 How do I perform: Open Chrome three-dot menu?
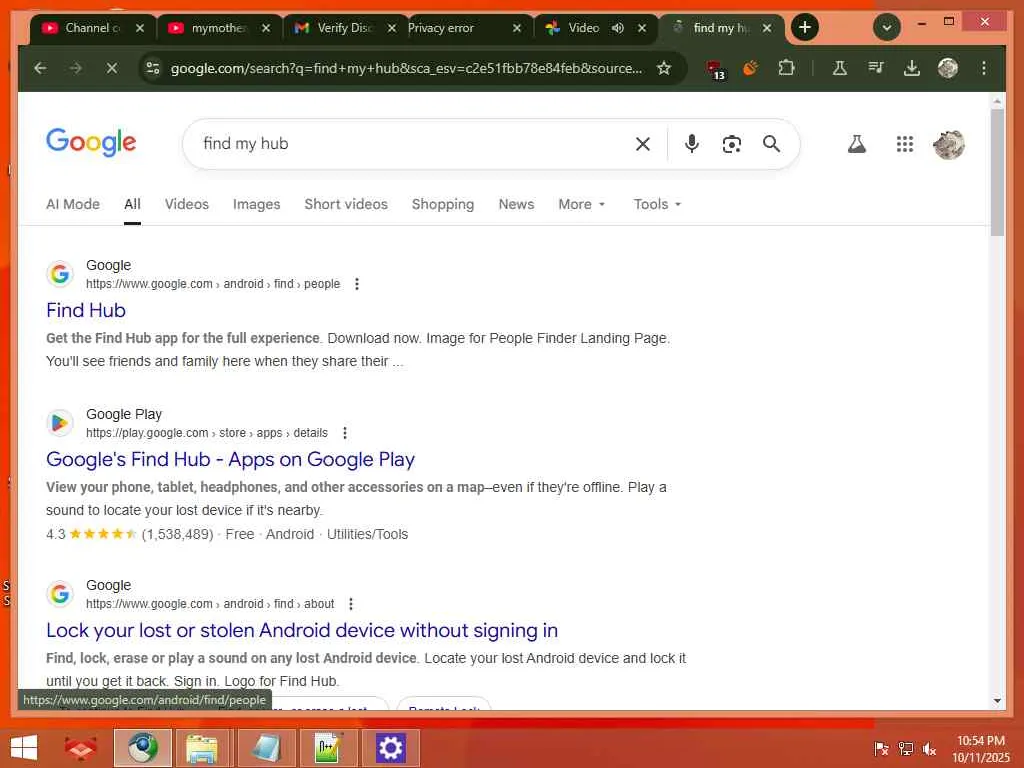coord(984,68)
